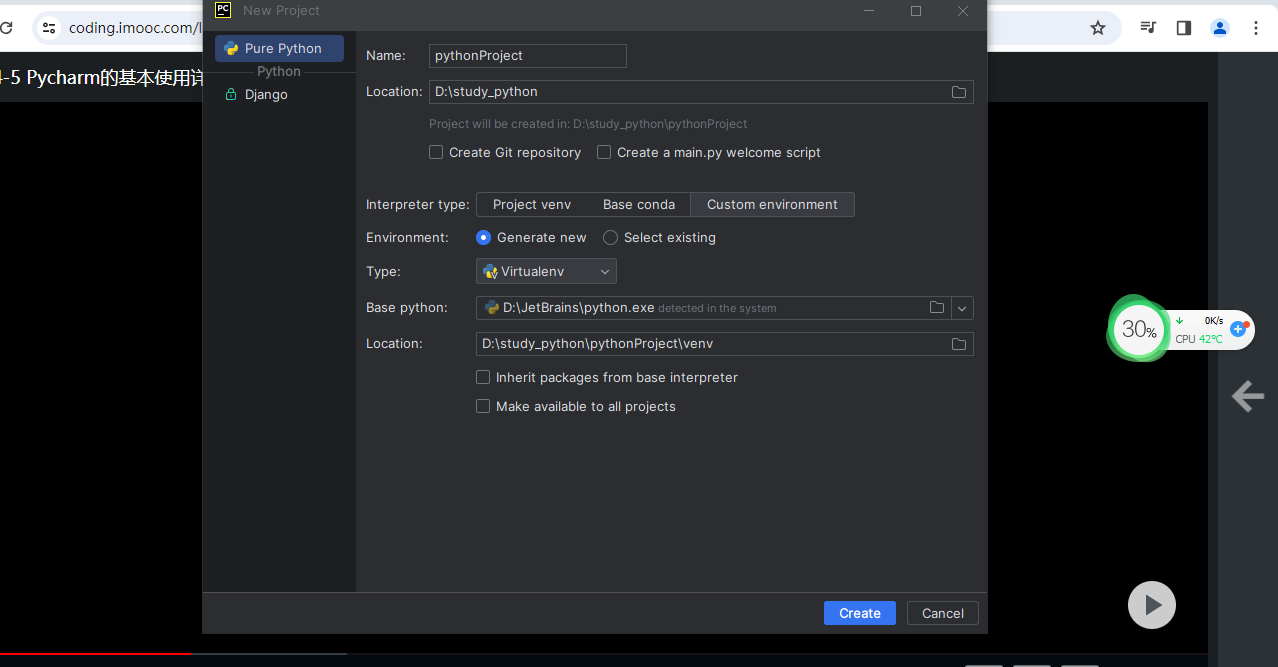Viewport: 1278px width, 667px height.
Task: Play the video in the browser
Action: [x=1152, y=605]
